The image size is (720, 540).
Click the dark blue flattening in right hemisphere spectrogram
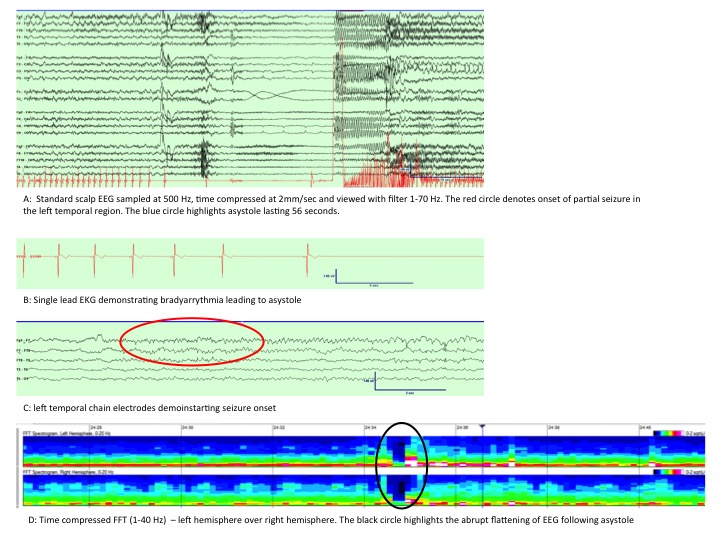[398, 488]
